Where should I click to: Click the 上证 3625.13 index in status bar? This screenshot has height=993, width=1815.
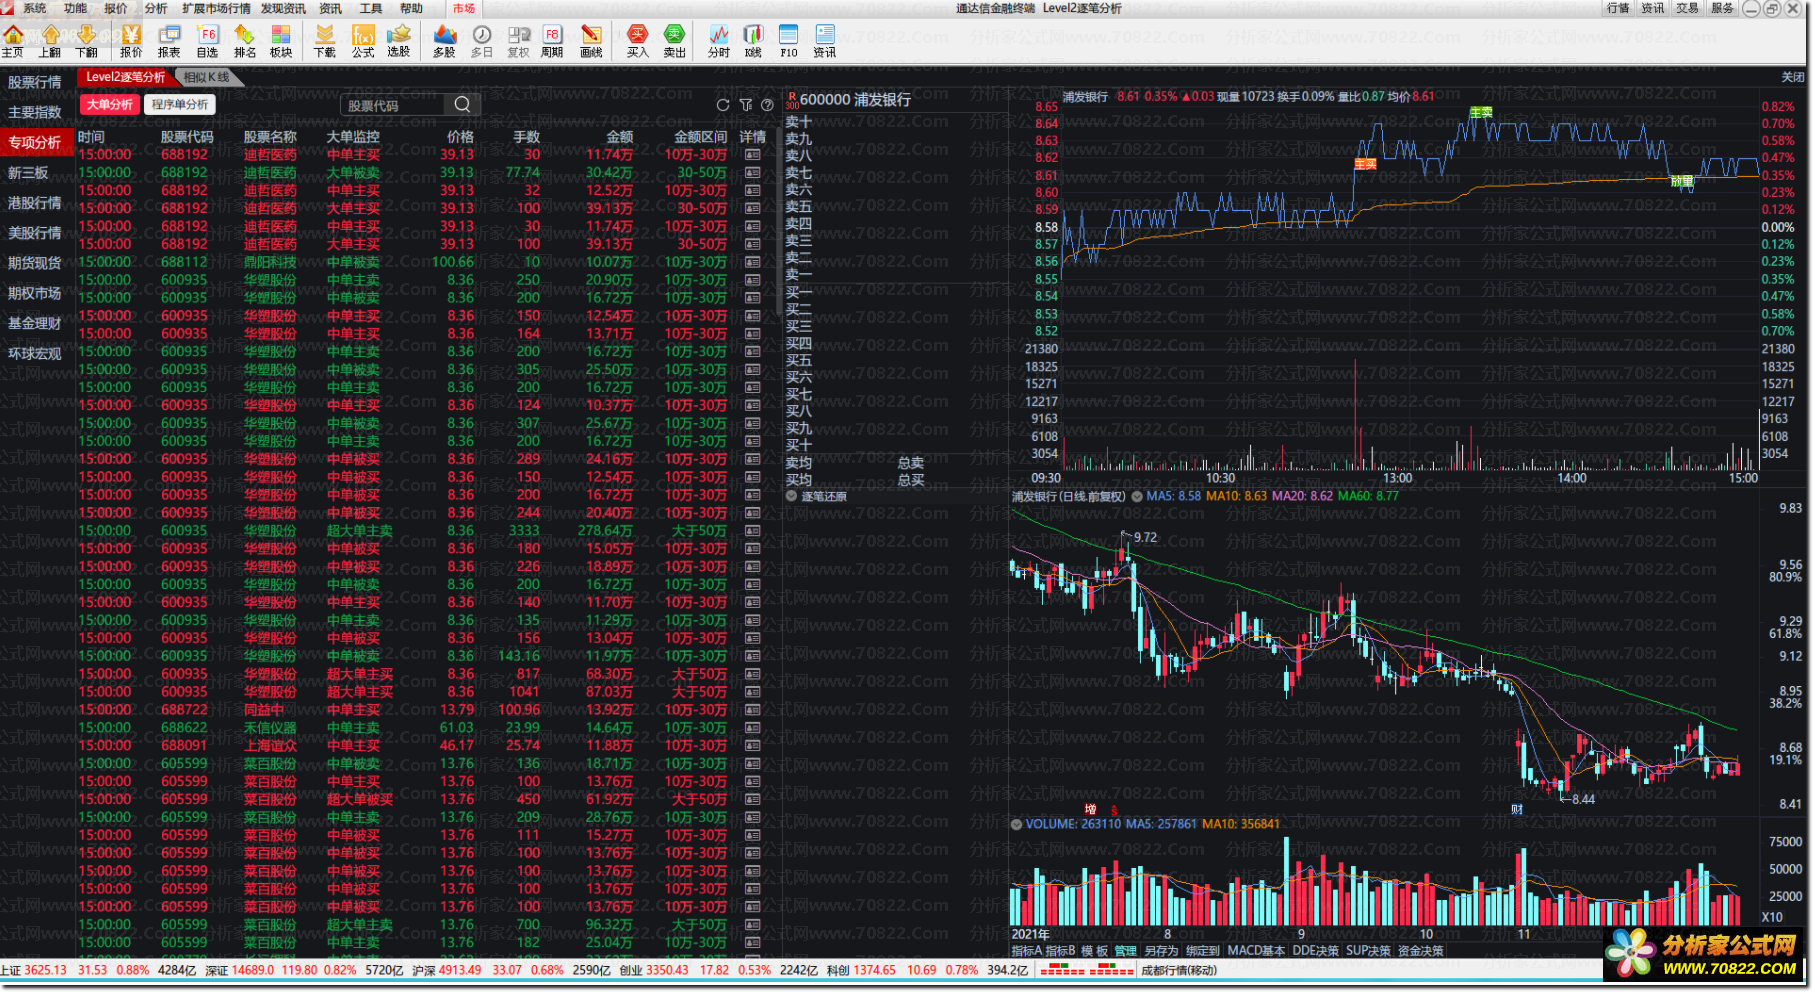[x=34, y=970]
